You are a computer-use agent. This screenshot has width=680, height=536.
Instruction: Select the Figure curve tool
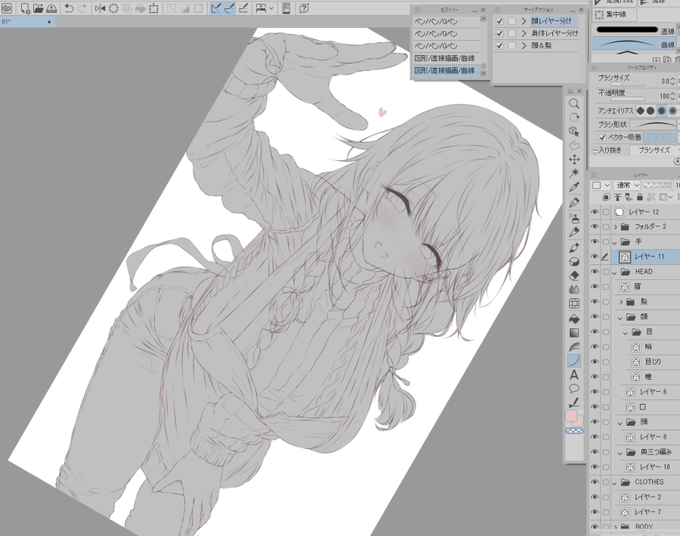pos(574,361)
